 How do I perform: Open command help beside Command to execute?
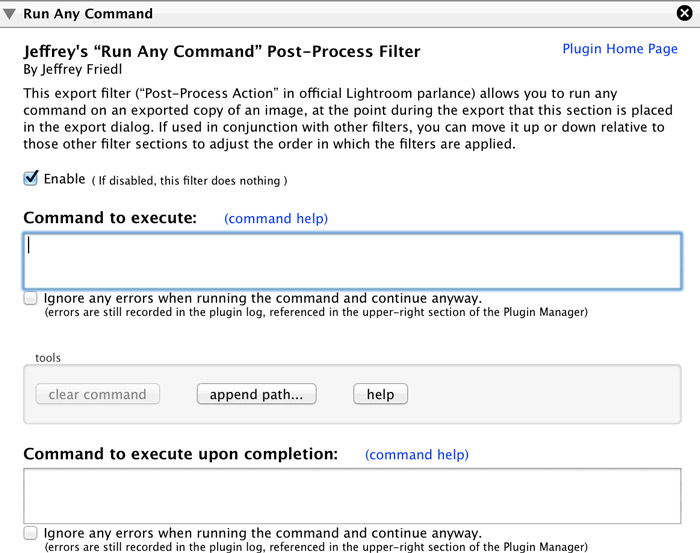[x=276, y=219]
